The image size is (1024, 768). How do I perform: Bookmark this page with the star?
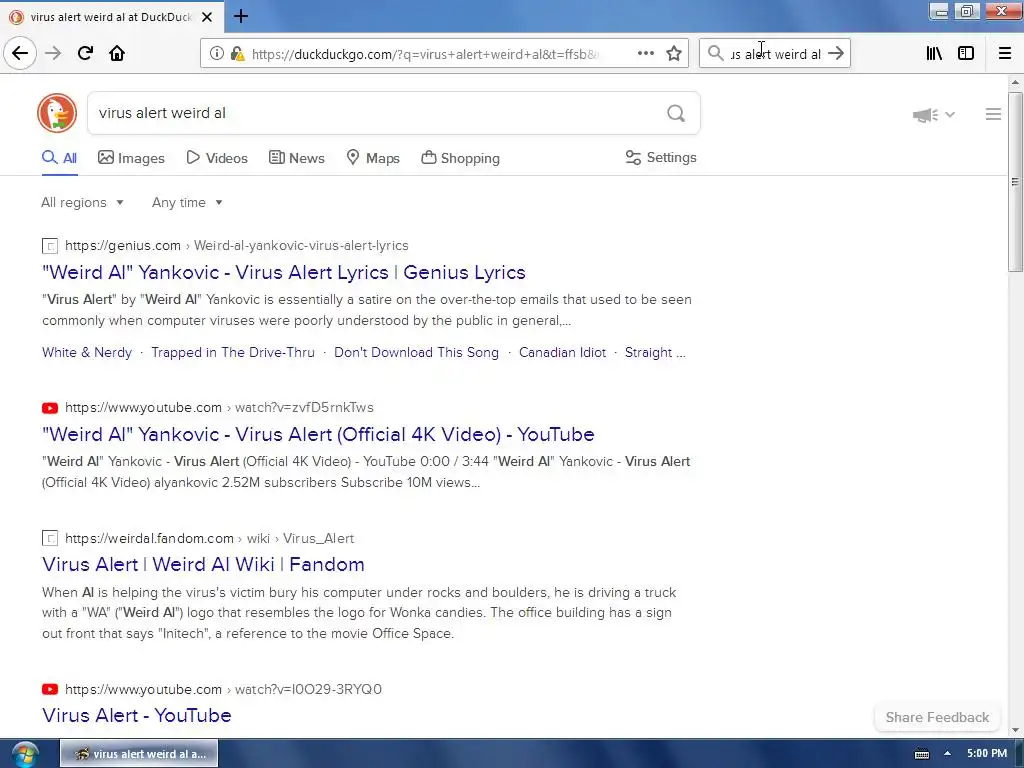pos(674,53)
